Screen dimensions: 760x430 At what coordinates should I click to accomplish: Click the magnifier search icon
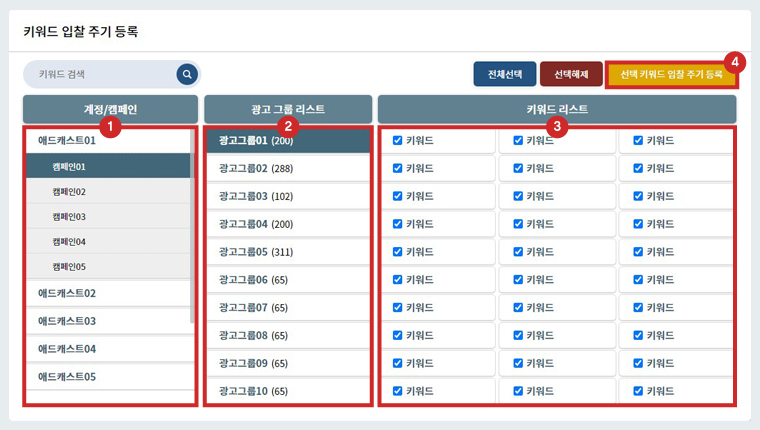[187, 74]
